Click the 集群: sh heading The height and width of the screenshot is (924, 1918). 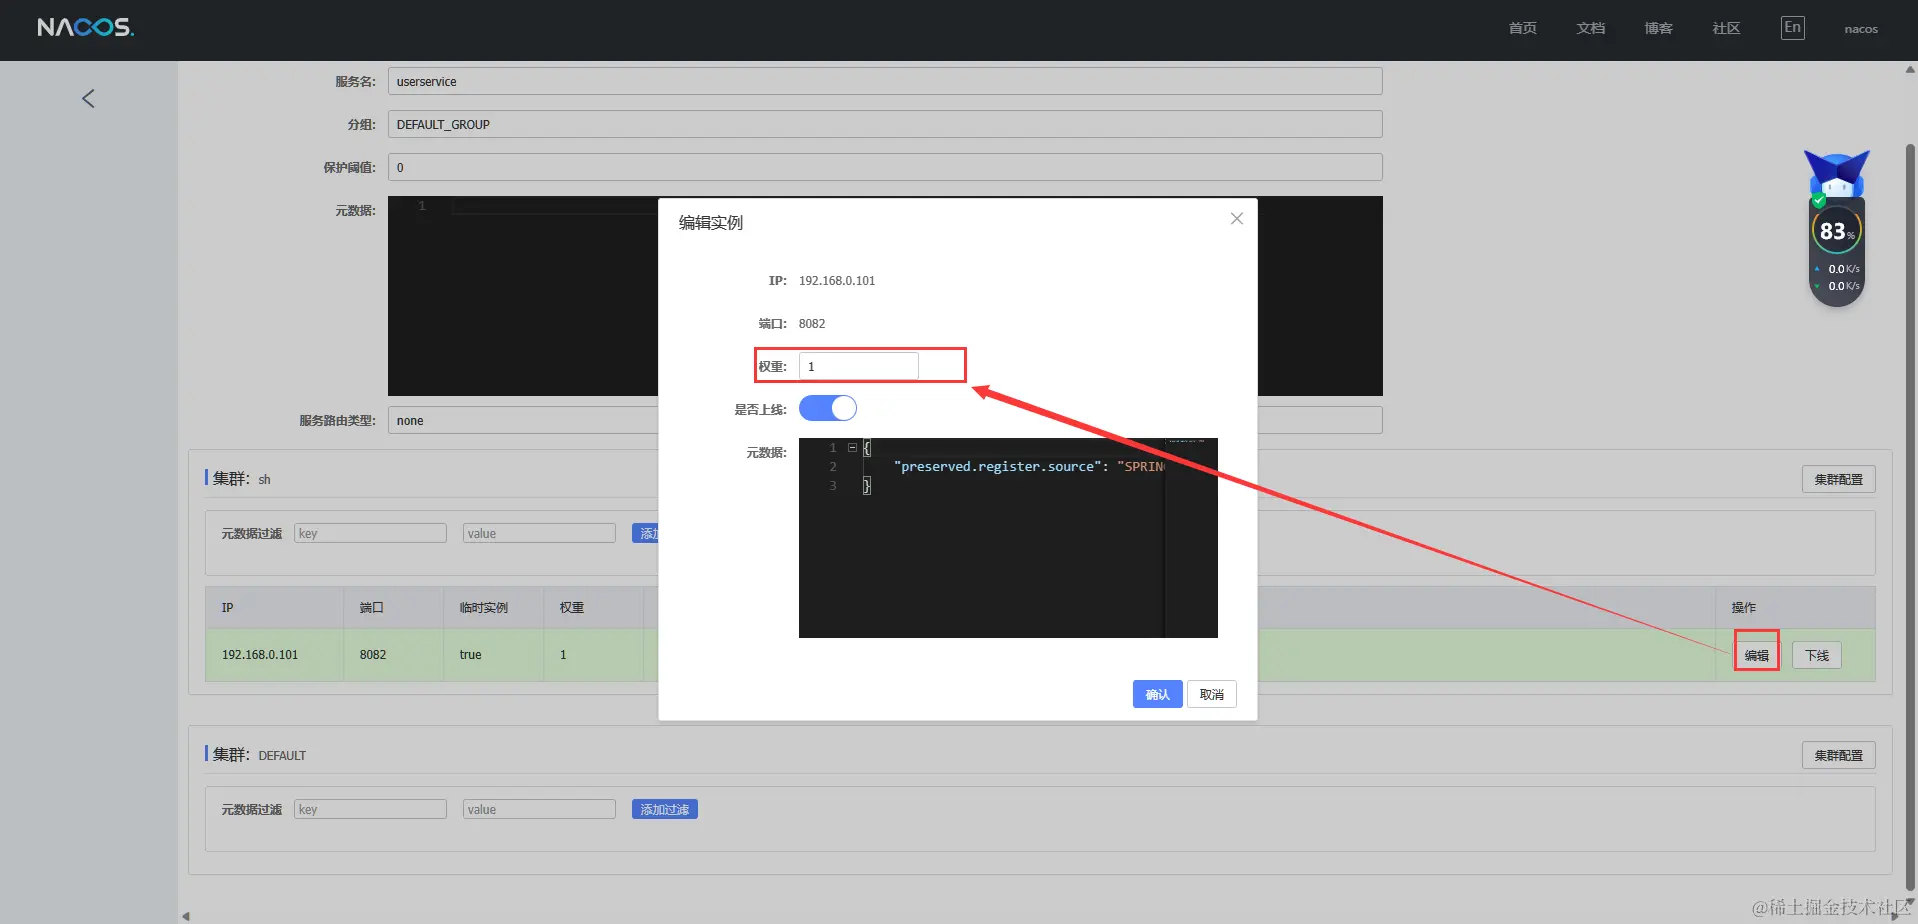[241, 479]
